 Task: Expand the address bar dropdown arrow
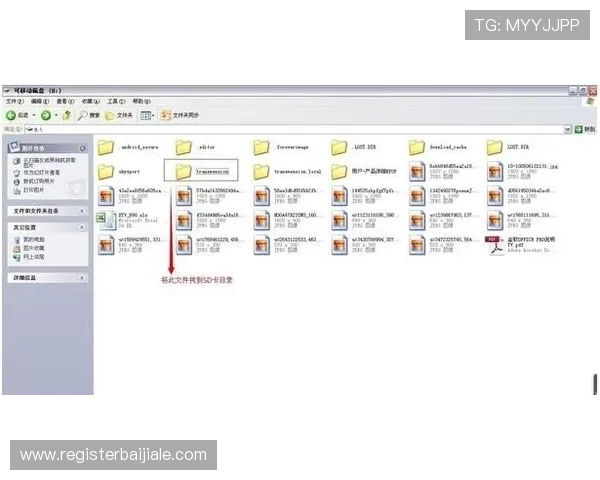(567, 129)
